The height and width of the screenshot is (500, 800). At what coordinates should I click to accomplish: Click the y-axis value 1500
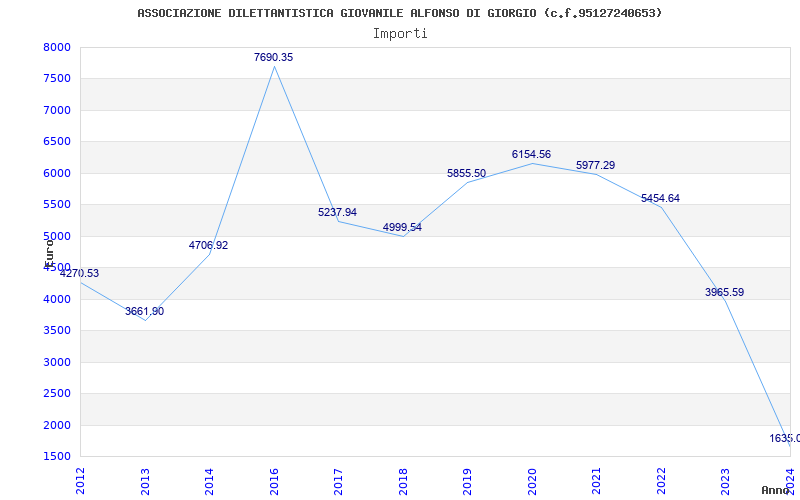click(x=57, y=457)
